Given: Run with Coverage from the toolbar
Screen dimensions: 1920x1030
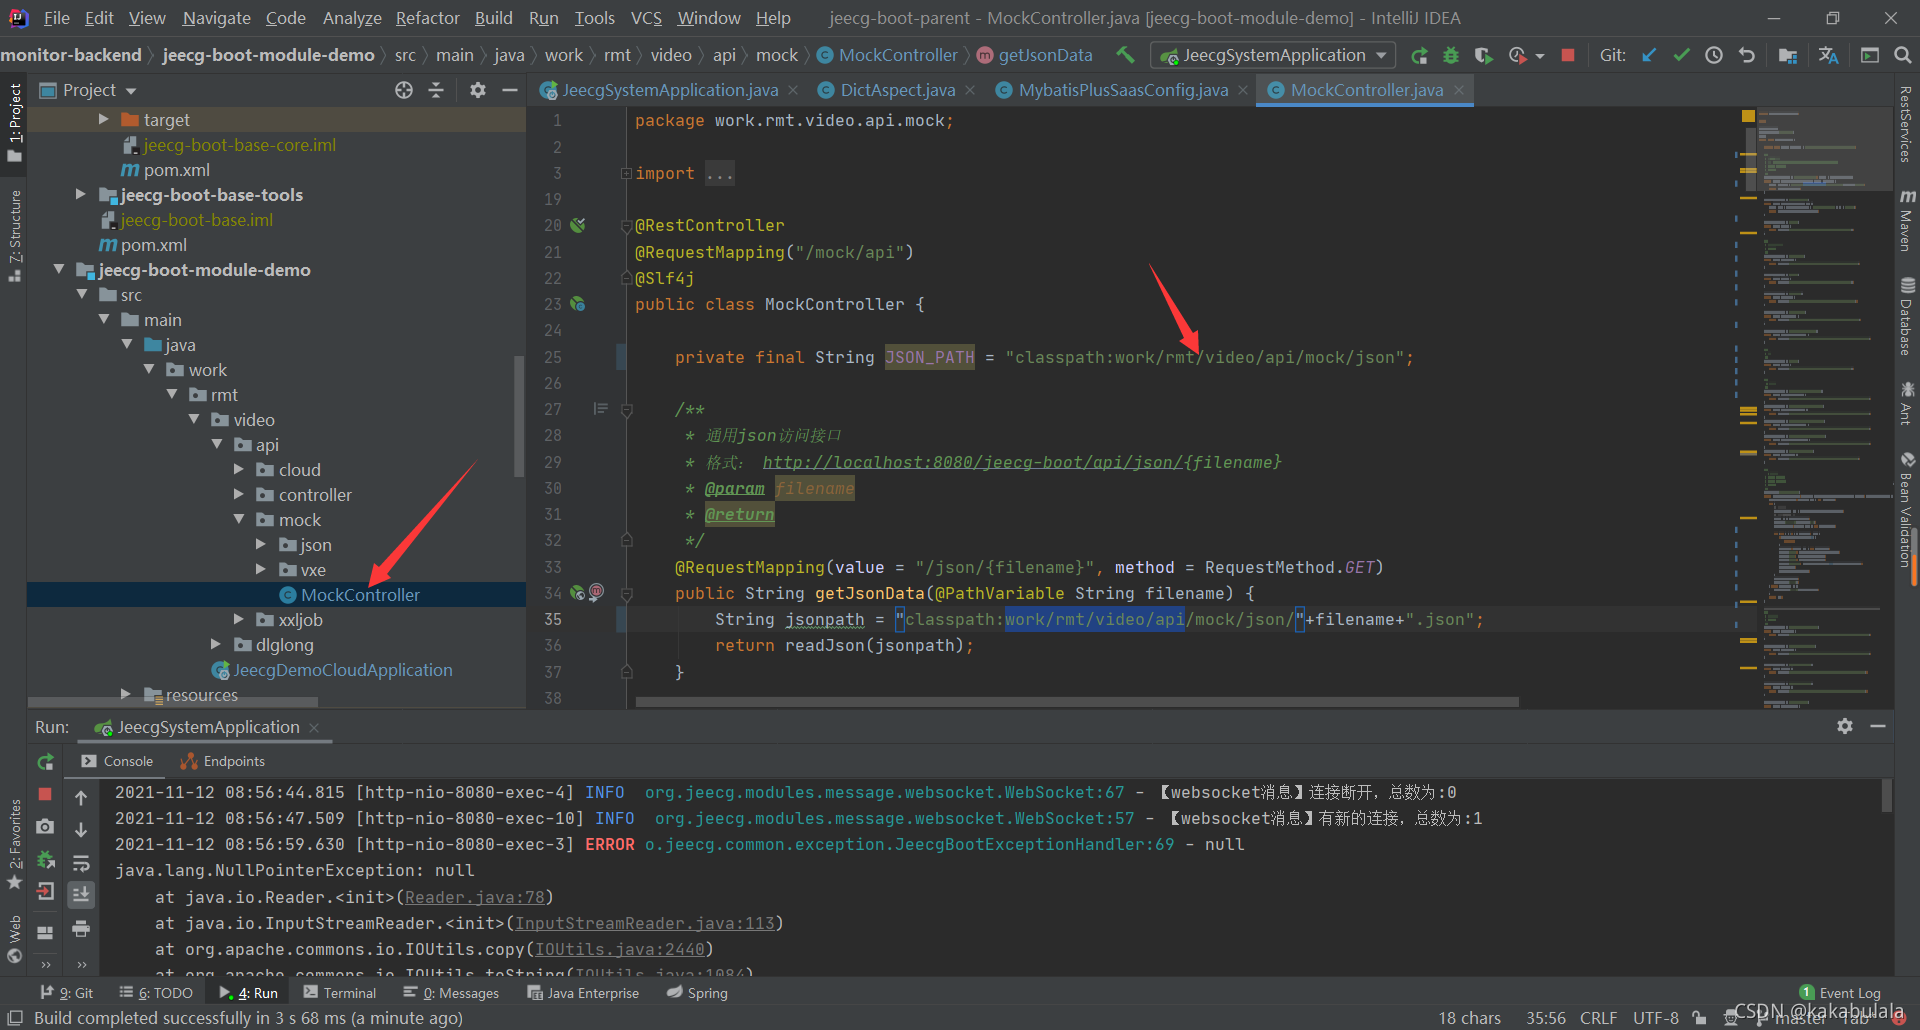Looking at the screenshot, I should (x=1484, y=56).
